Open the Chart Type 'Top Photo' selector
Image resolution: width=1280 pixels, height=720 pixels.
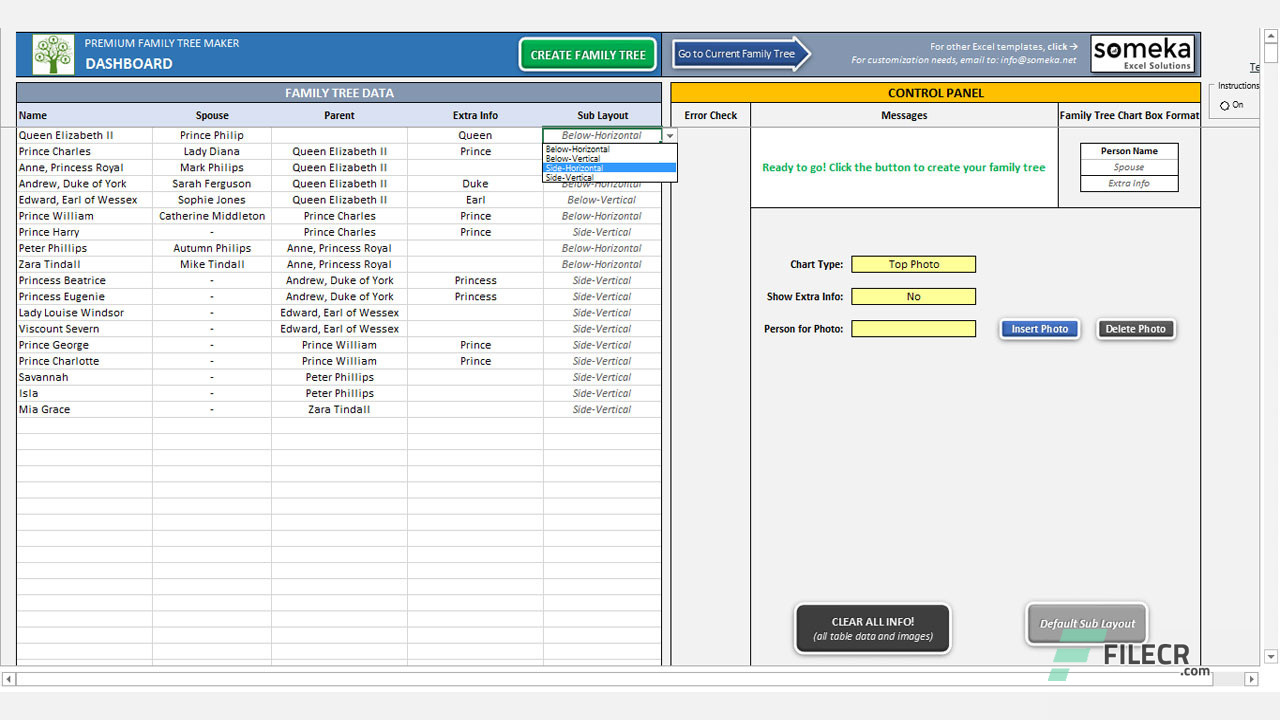click(913, 265)
